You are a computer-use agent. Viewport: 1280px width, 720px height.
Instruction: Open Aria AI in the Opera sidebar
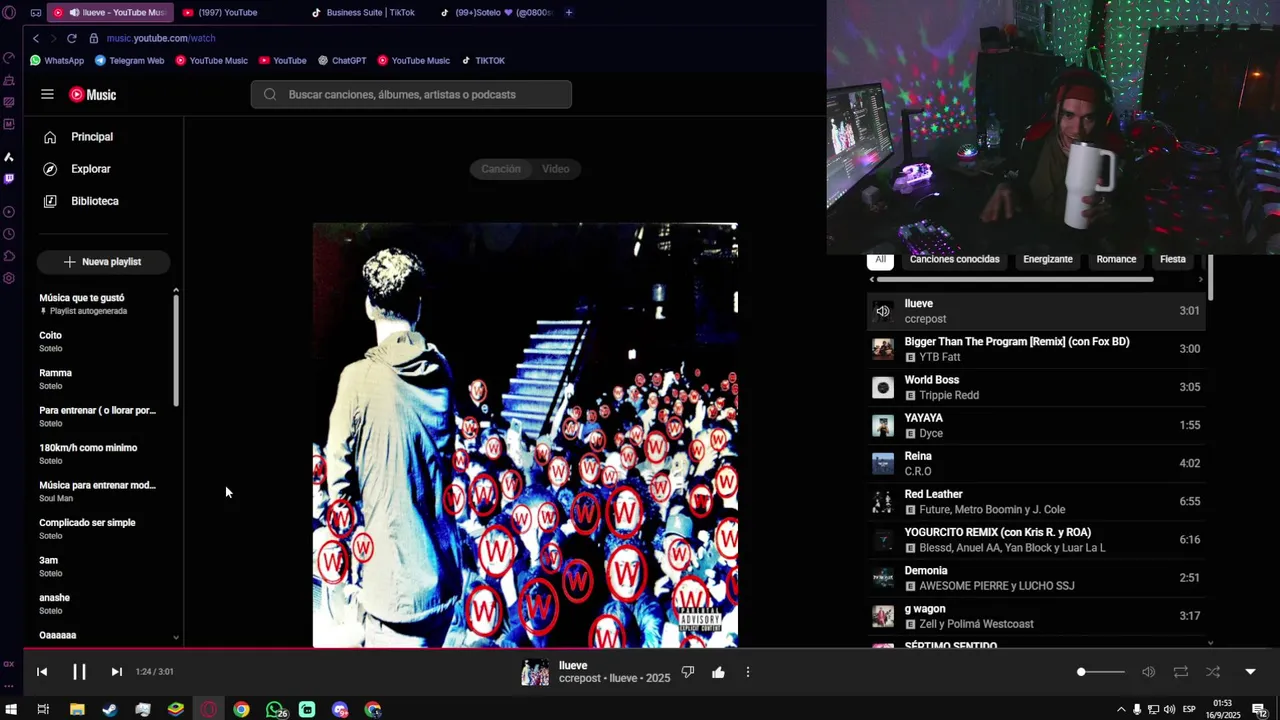[9, 157]
